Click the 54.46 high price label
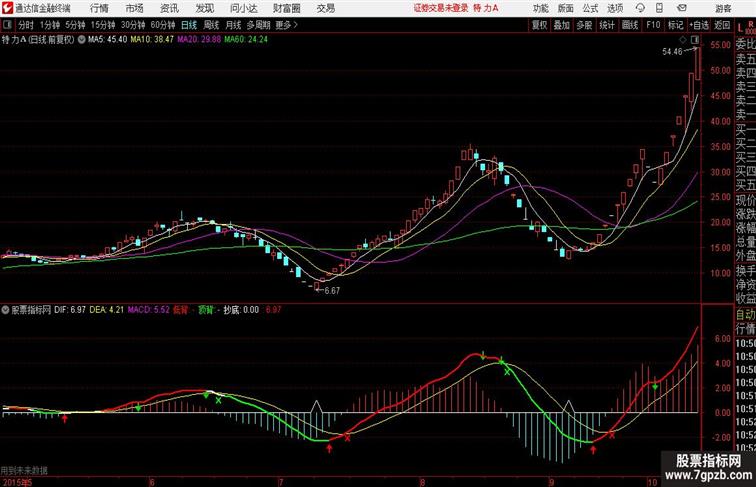756x487 pixels. coord(673,51)
